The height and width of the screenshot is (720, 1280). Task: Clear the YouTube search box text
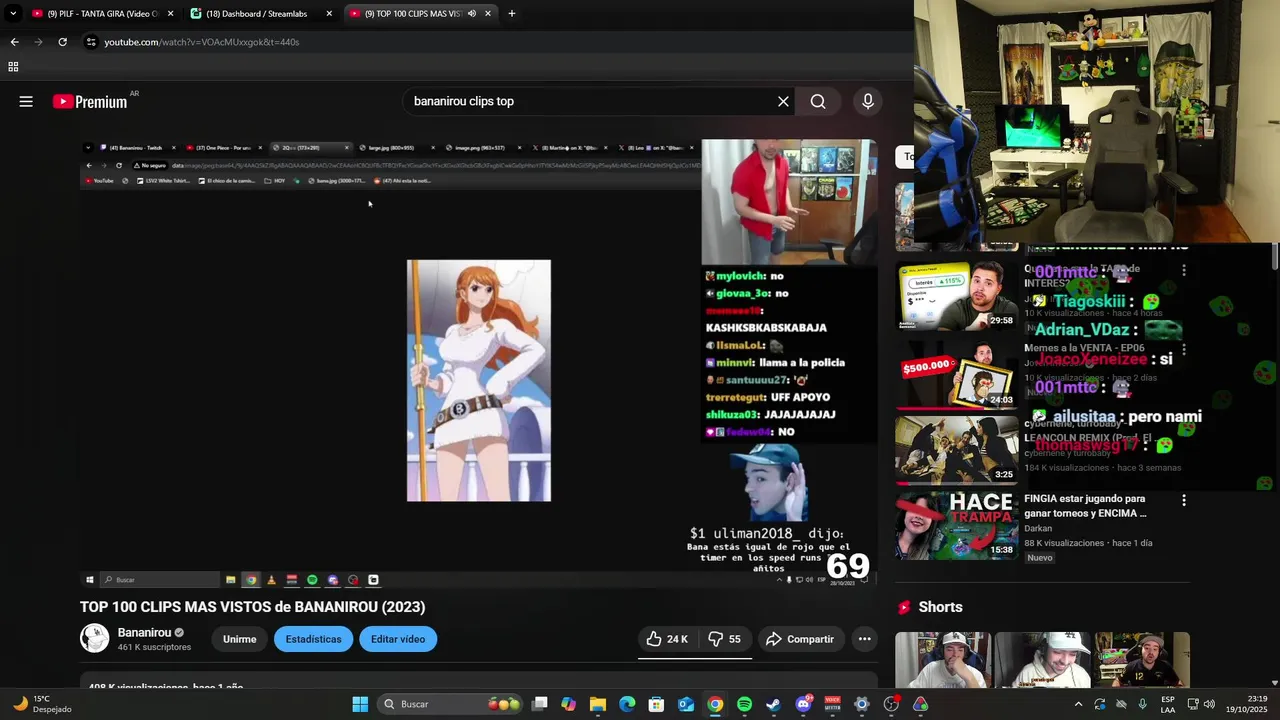783,101
